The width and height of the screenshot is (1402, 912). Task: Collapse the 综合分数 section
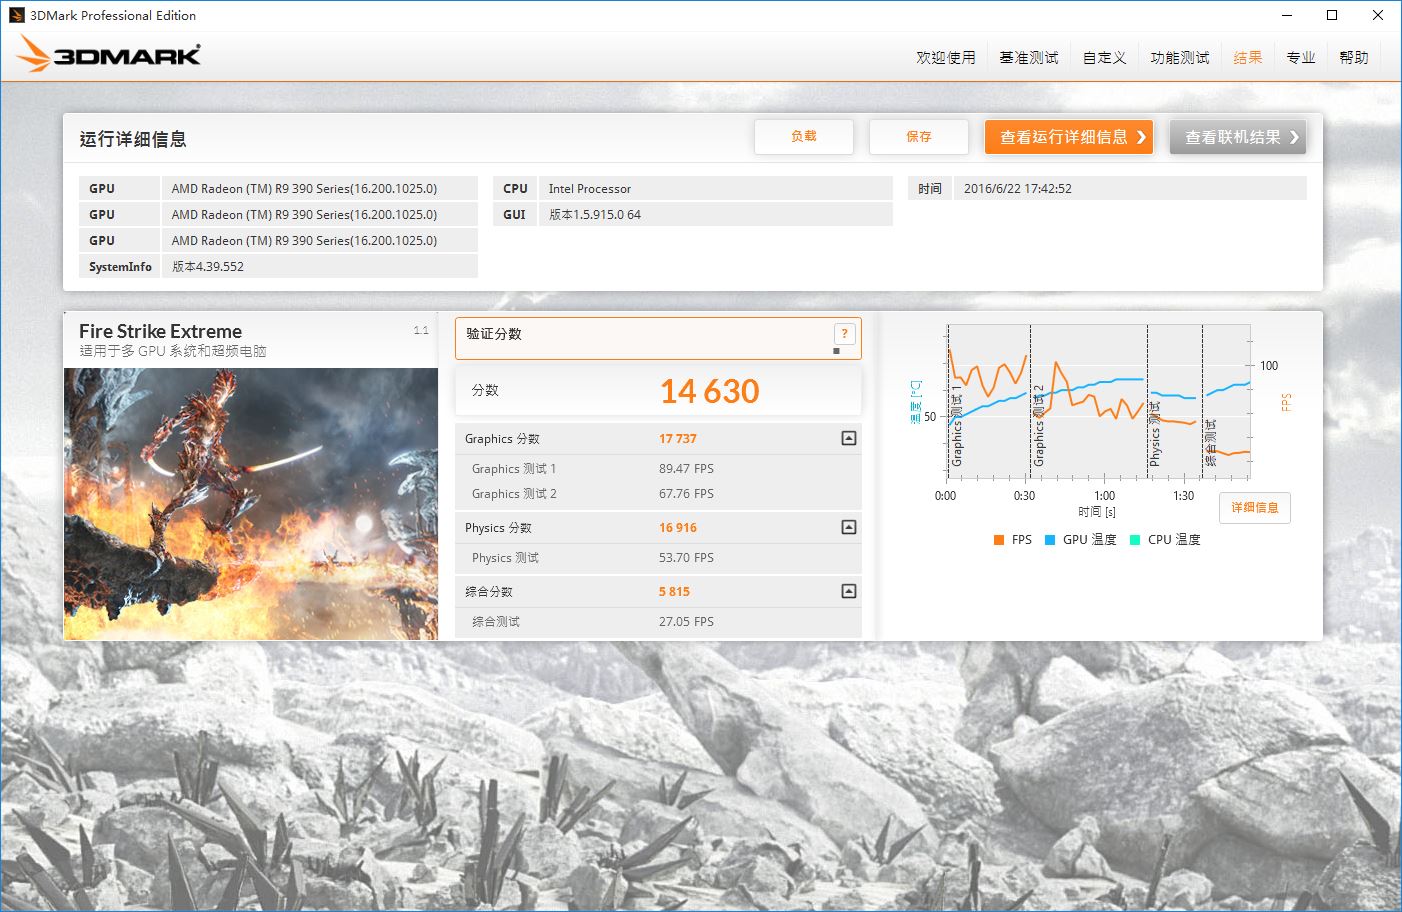(849, 591)
